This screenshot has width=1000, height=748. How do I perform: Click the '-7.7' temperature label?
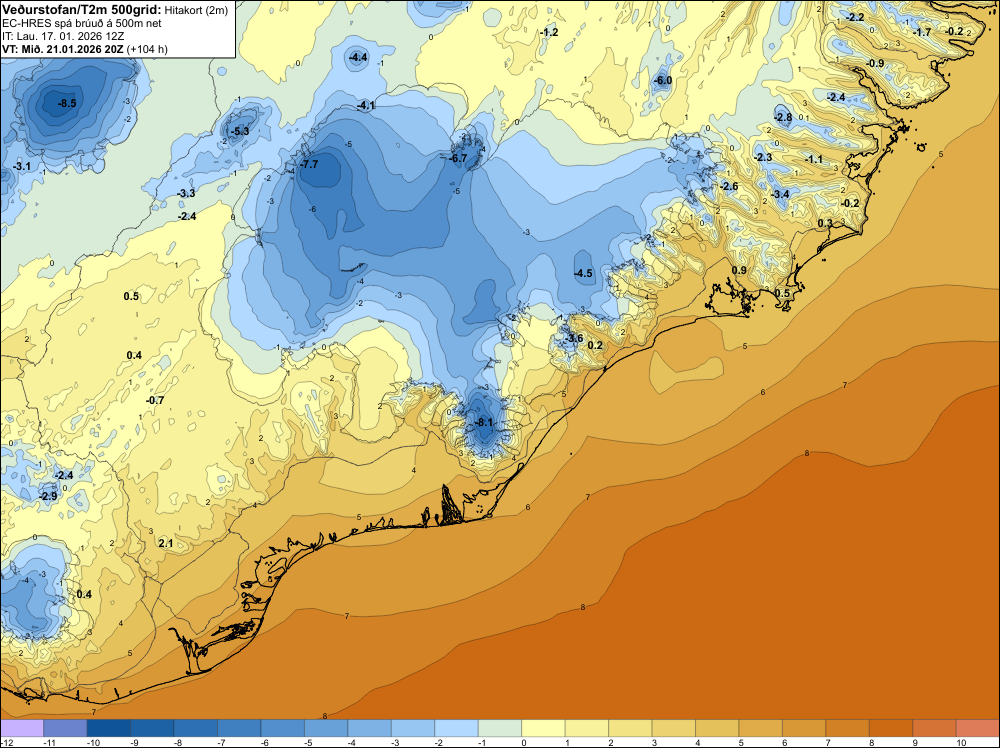(309, 164)
